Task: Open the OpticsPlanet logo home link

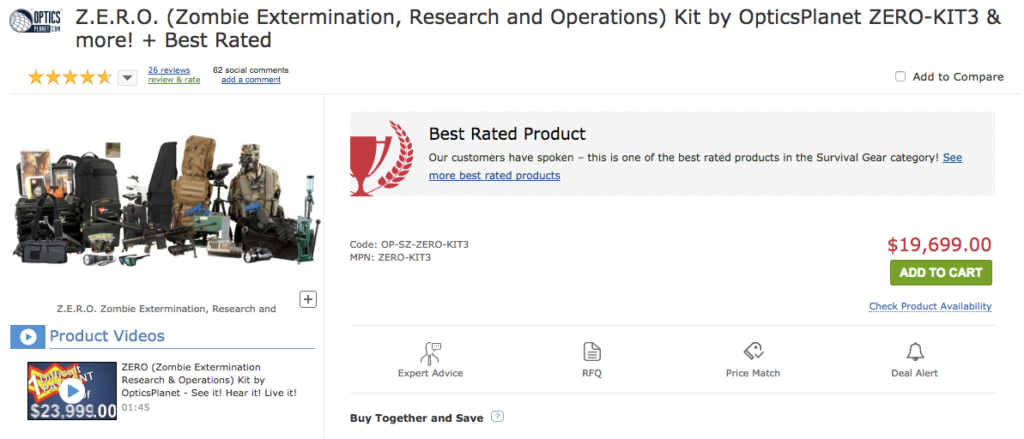Action: pos(35,21)
